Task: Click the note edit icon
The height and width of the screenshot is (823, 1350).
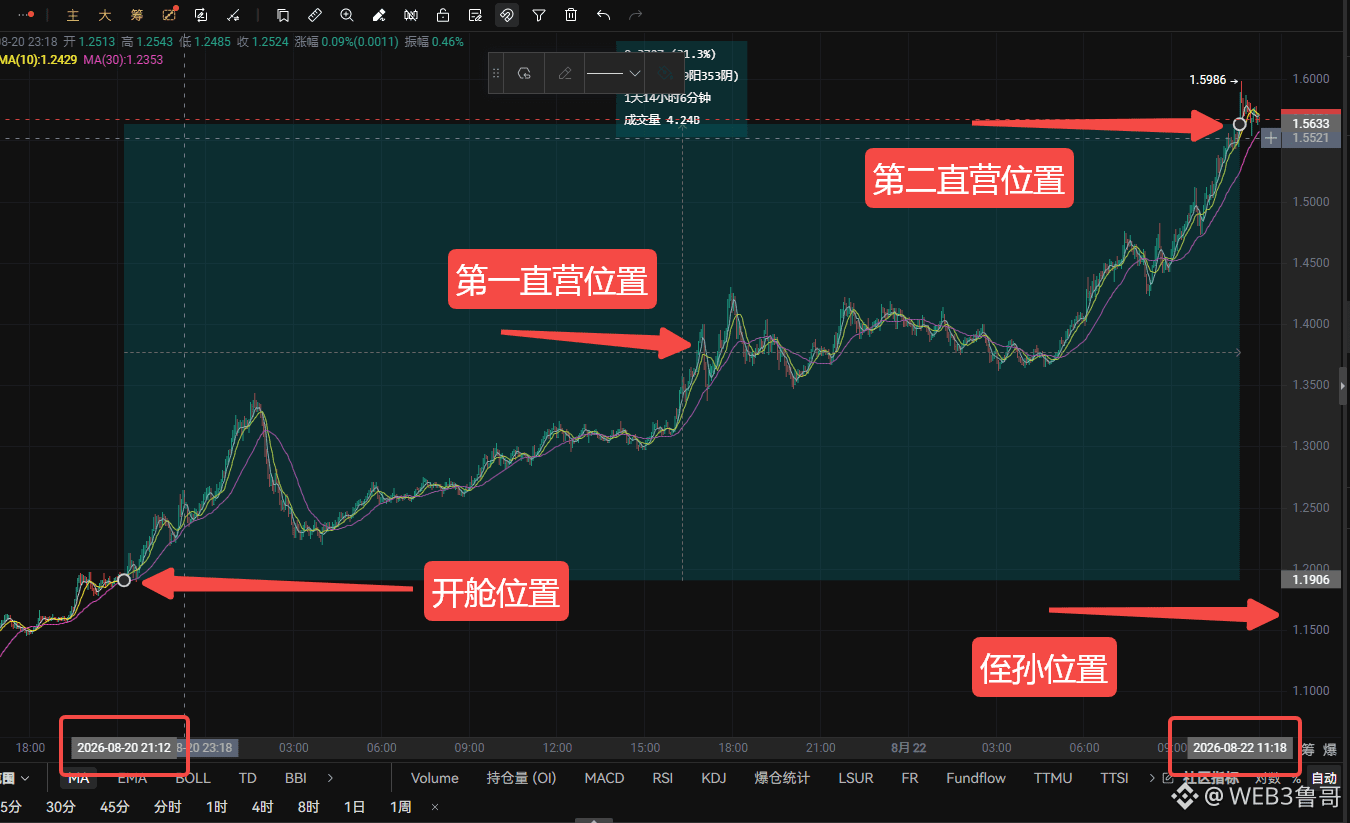Action: click(475, 15)
